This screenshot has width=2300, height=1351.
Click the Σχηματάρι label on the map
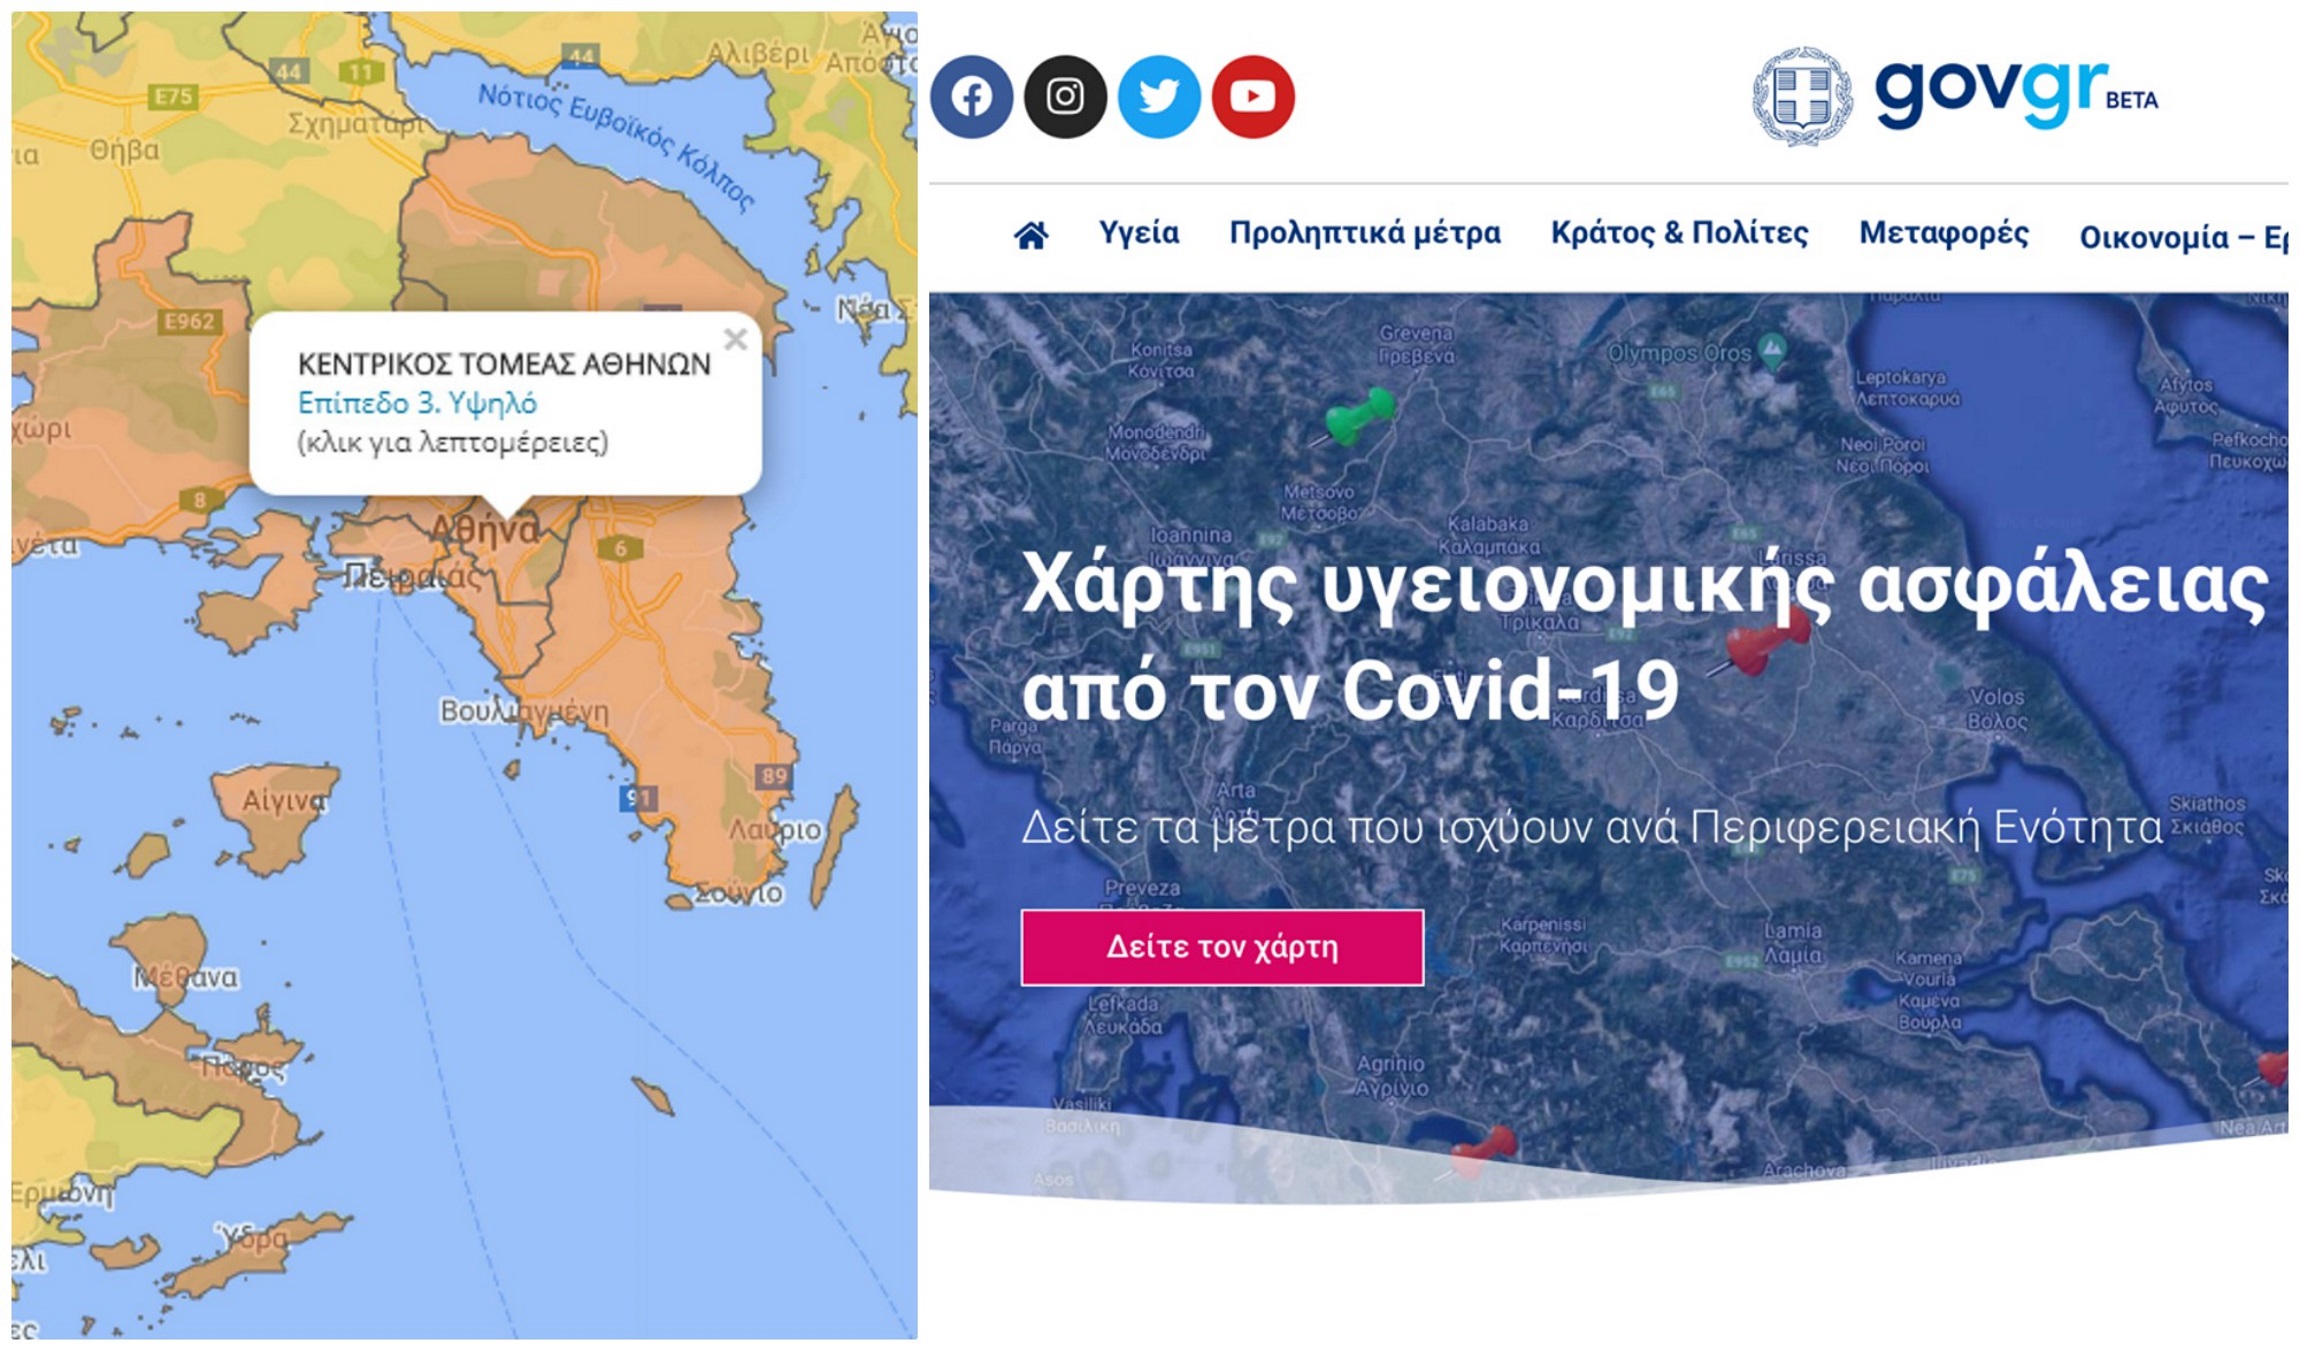(x=356, y=124)
